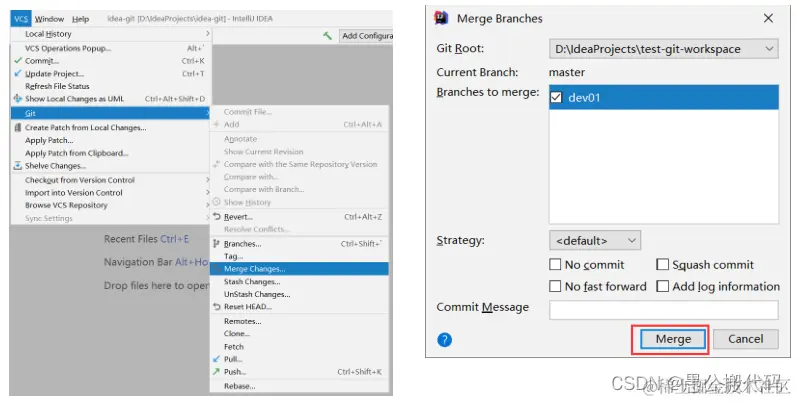Screen dimensions: 797x402
Task: Click the Cancel button
Action: pyautogui.click(x=746, y=339)
